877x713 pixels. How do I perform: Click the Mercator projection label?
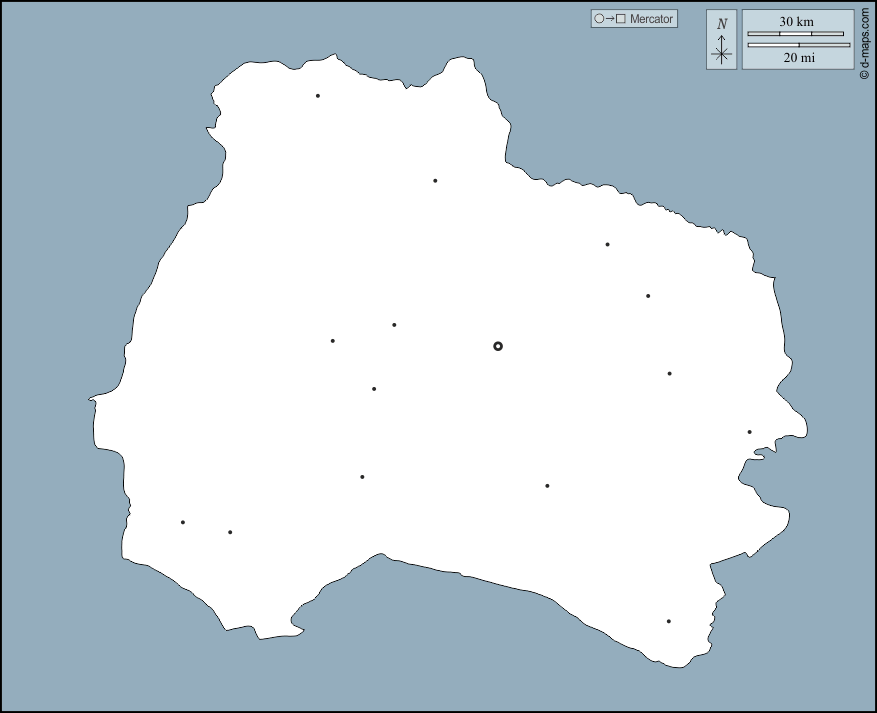pyautogui.click(x=651, y=19)
